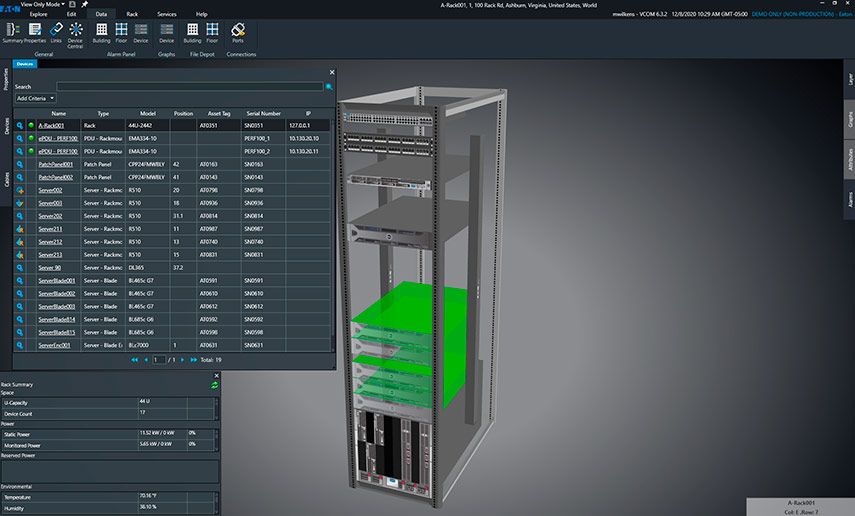Viewport: 855px width, 516px height.
Task: Sort devices by Serial Number column
Action: [x=263, y=113]
